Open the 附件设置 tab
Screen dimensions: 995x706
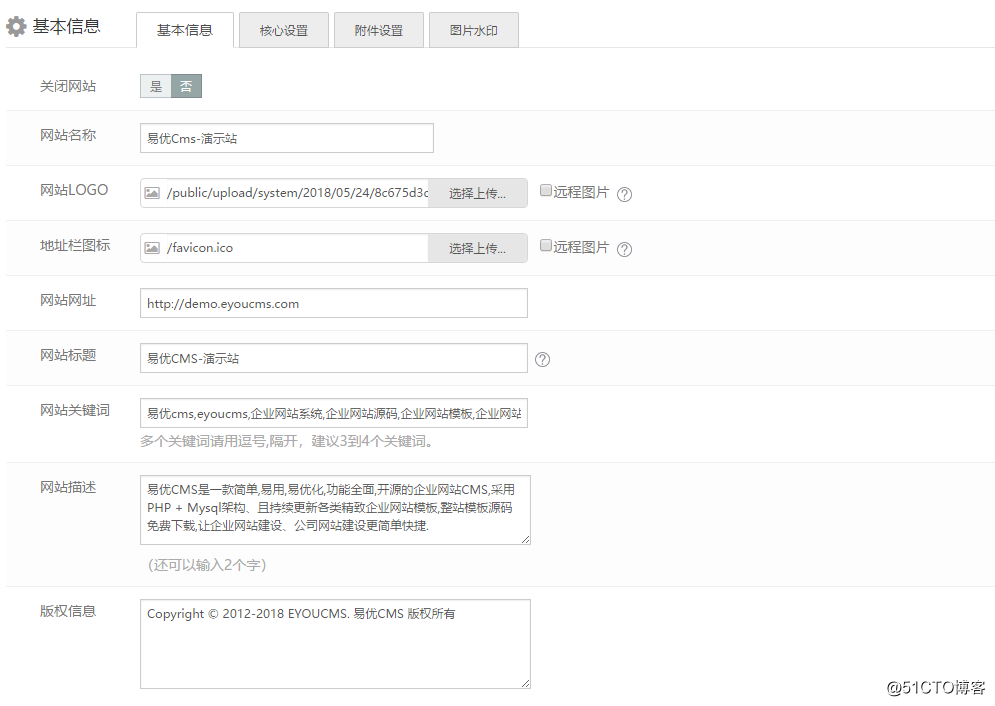click(x=379, y=30)
